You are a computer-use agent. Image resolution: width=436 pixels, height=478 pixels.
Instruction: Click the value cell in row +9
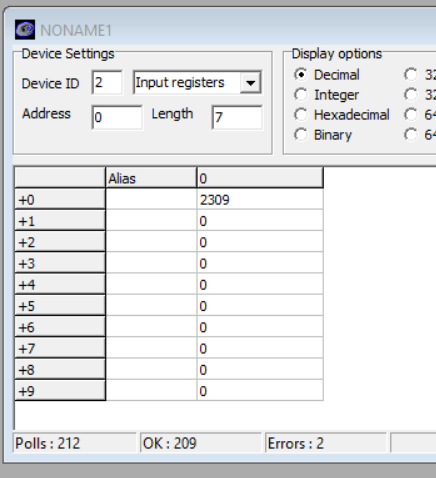260,391
